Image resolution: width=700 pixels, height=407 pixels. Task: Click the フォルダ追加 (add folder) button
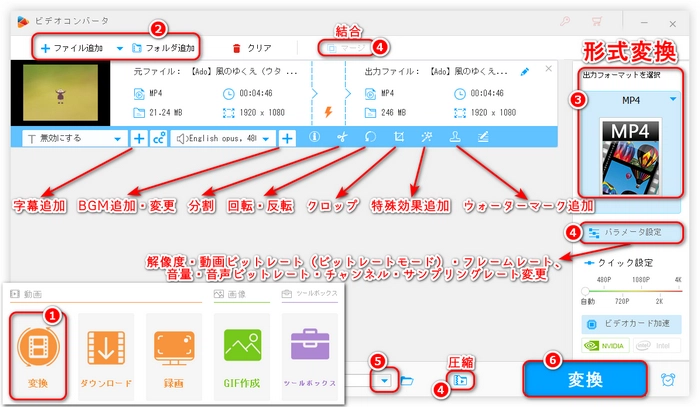tap(163, 48)
